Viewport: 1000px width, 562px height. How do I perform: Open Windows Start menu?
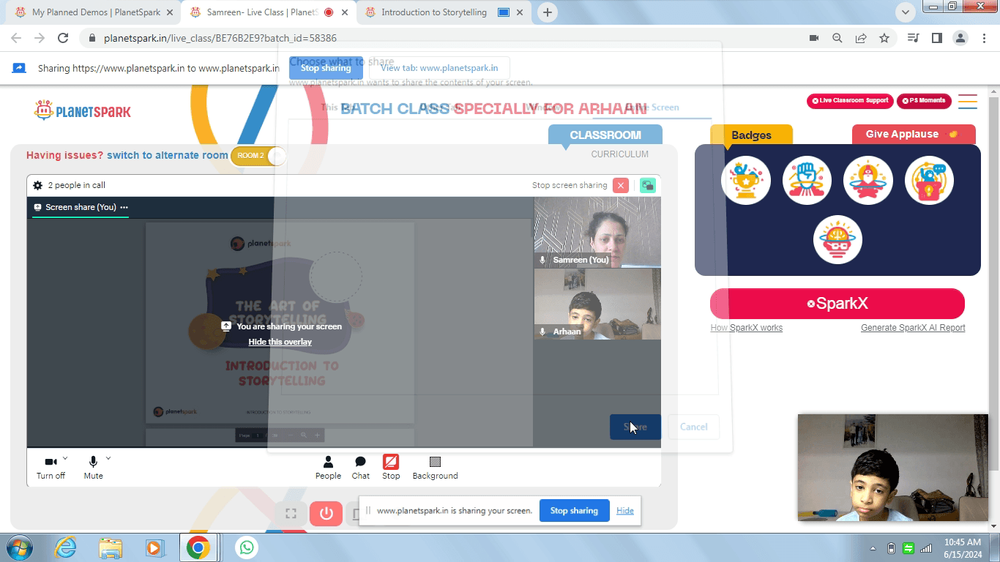tap(19, 548)
